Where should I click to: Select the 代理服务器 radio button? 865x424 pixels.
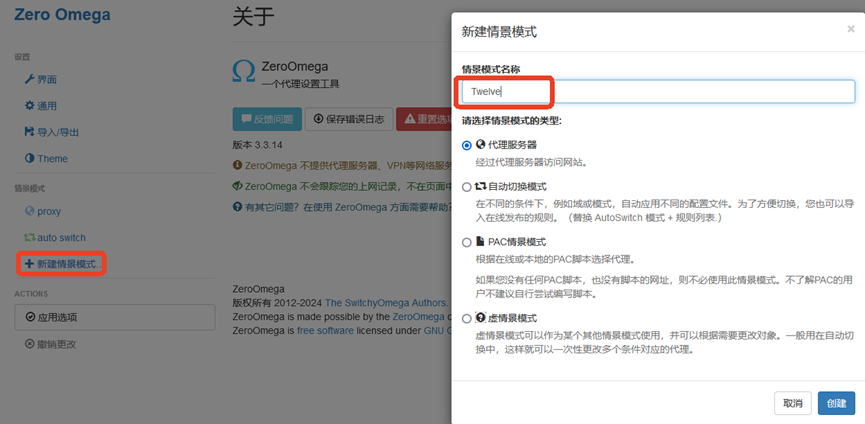[x=467, y=146]
